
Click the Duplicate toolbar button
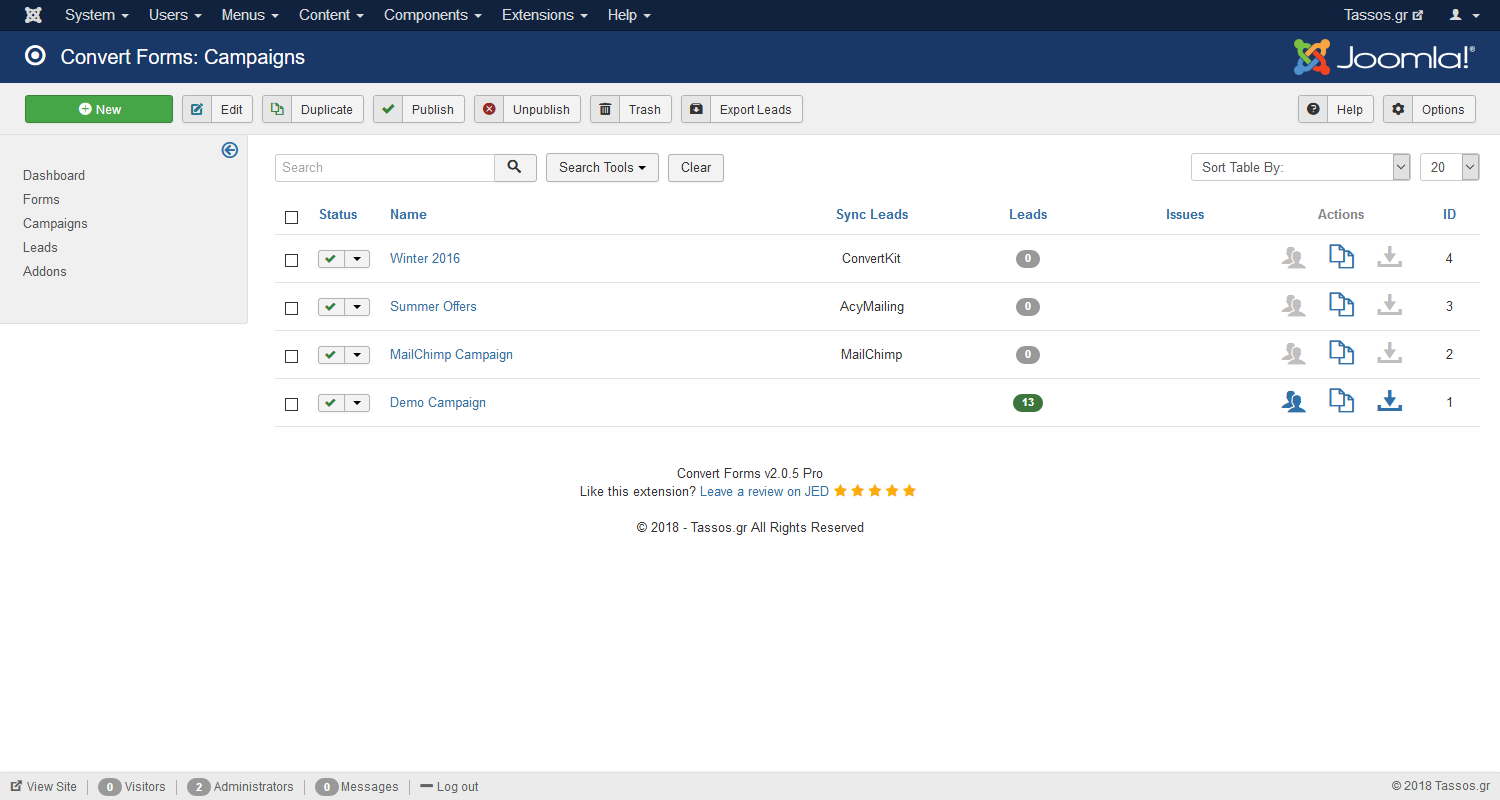coord(313,109)
